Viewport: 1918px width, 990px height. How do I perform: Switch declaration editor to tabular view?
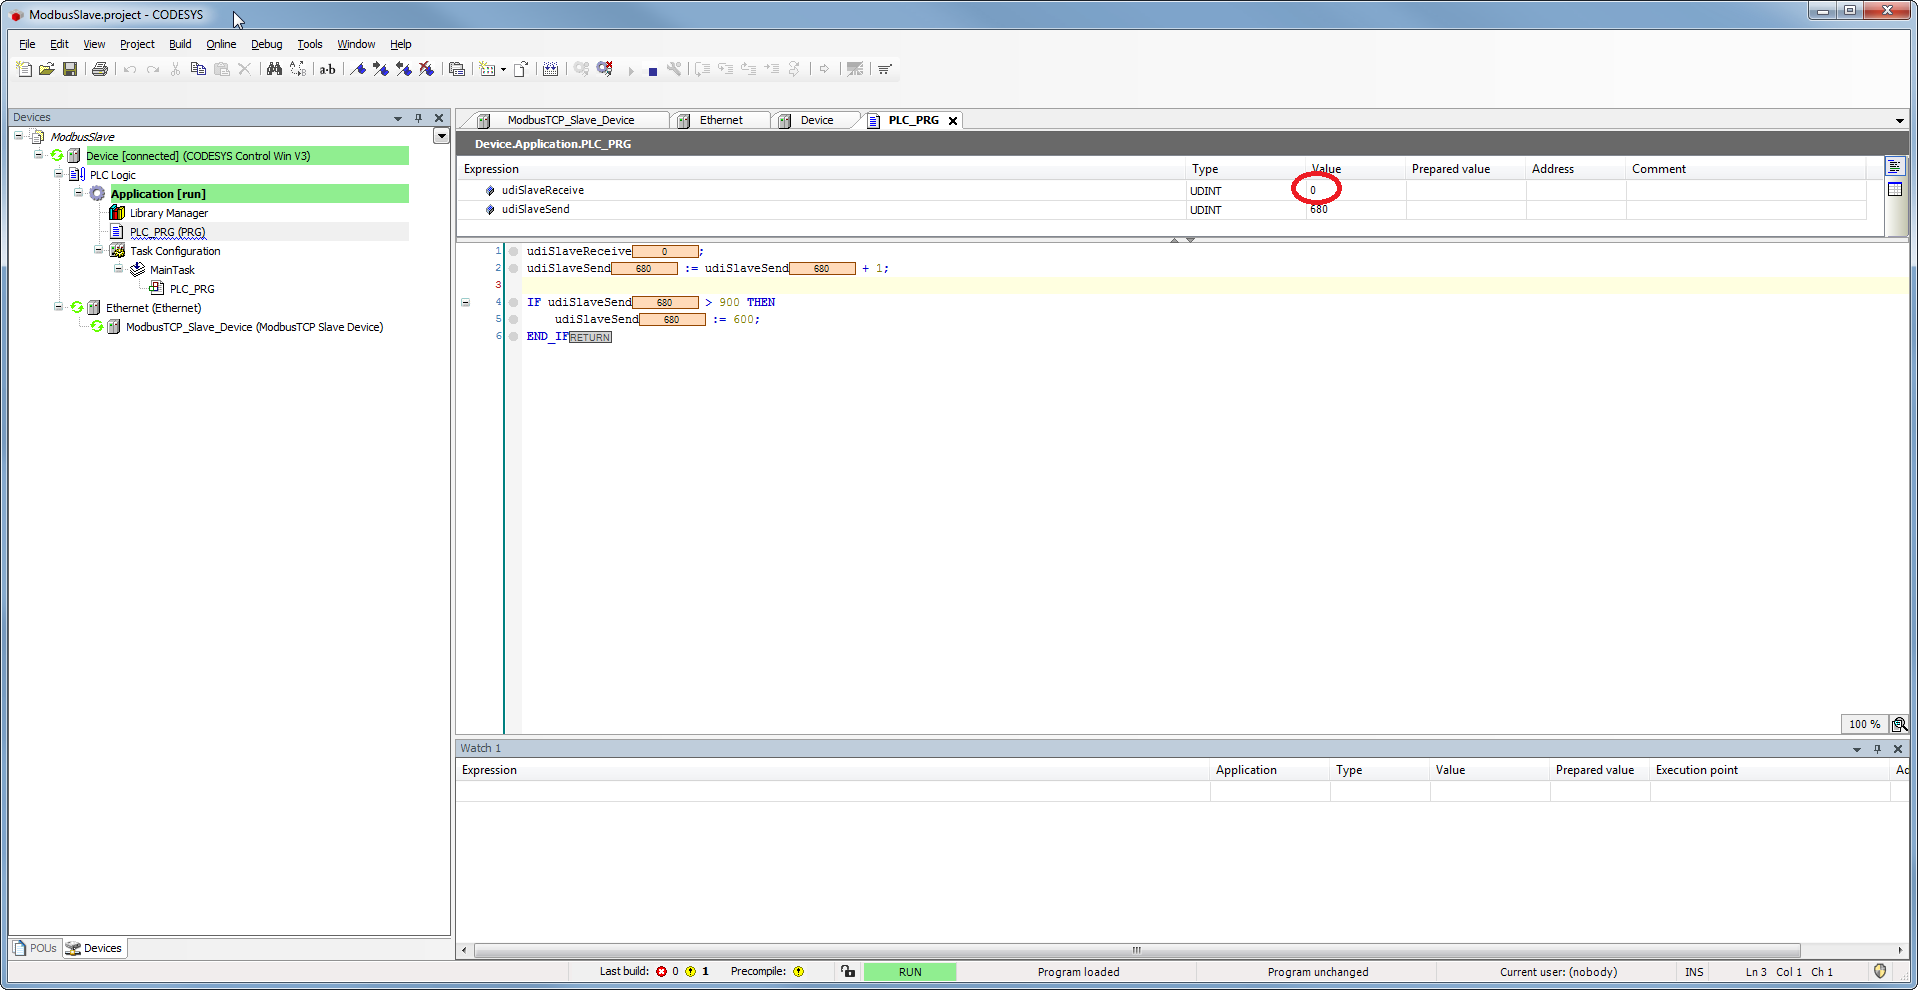coord(1894,189)
